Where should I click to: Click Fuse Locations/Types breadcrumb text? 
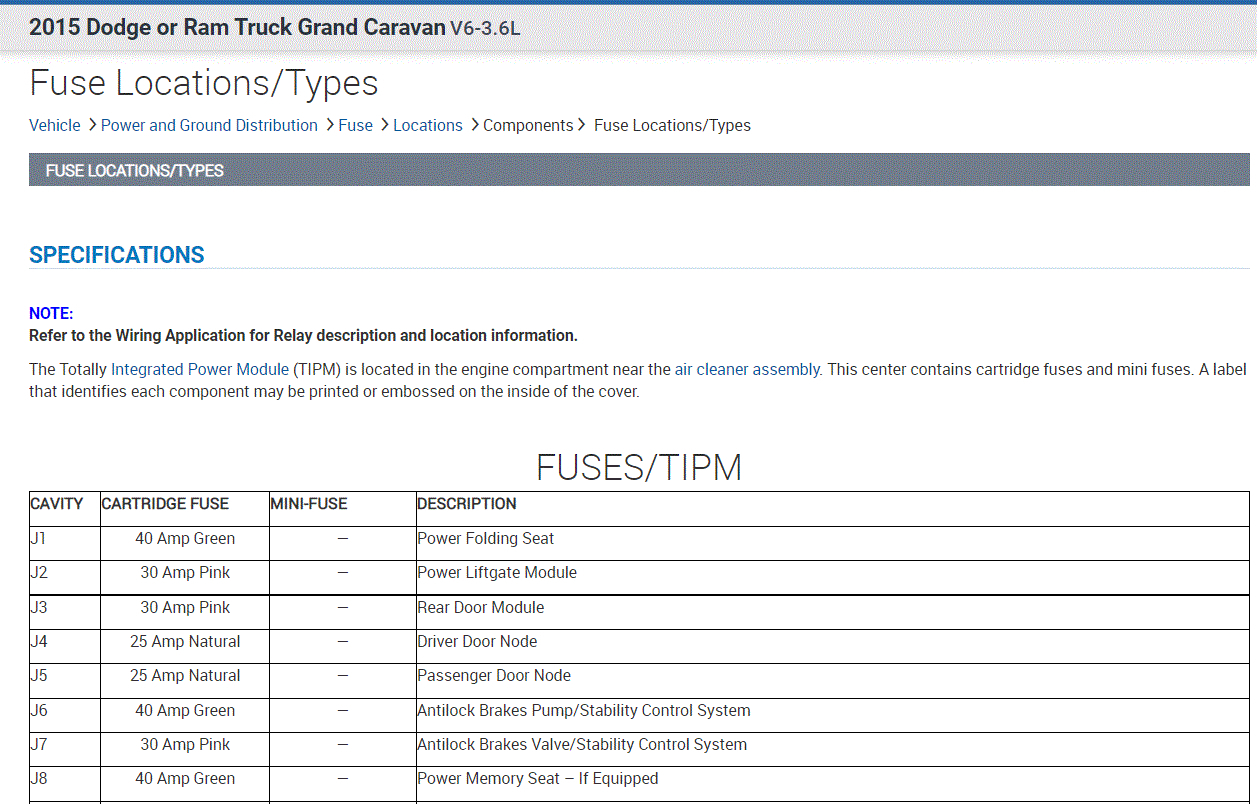tap(672, 125)
